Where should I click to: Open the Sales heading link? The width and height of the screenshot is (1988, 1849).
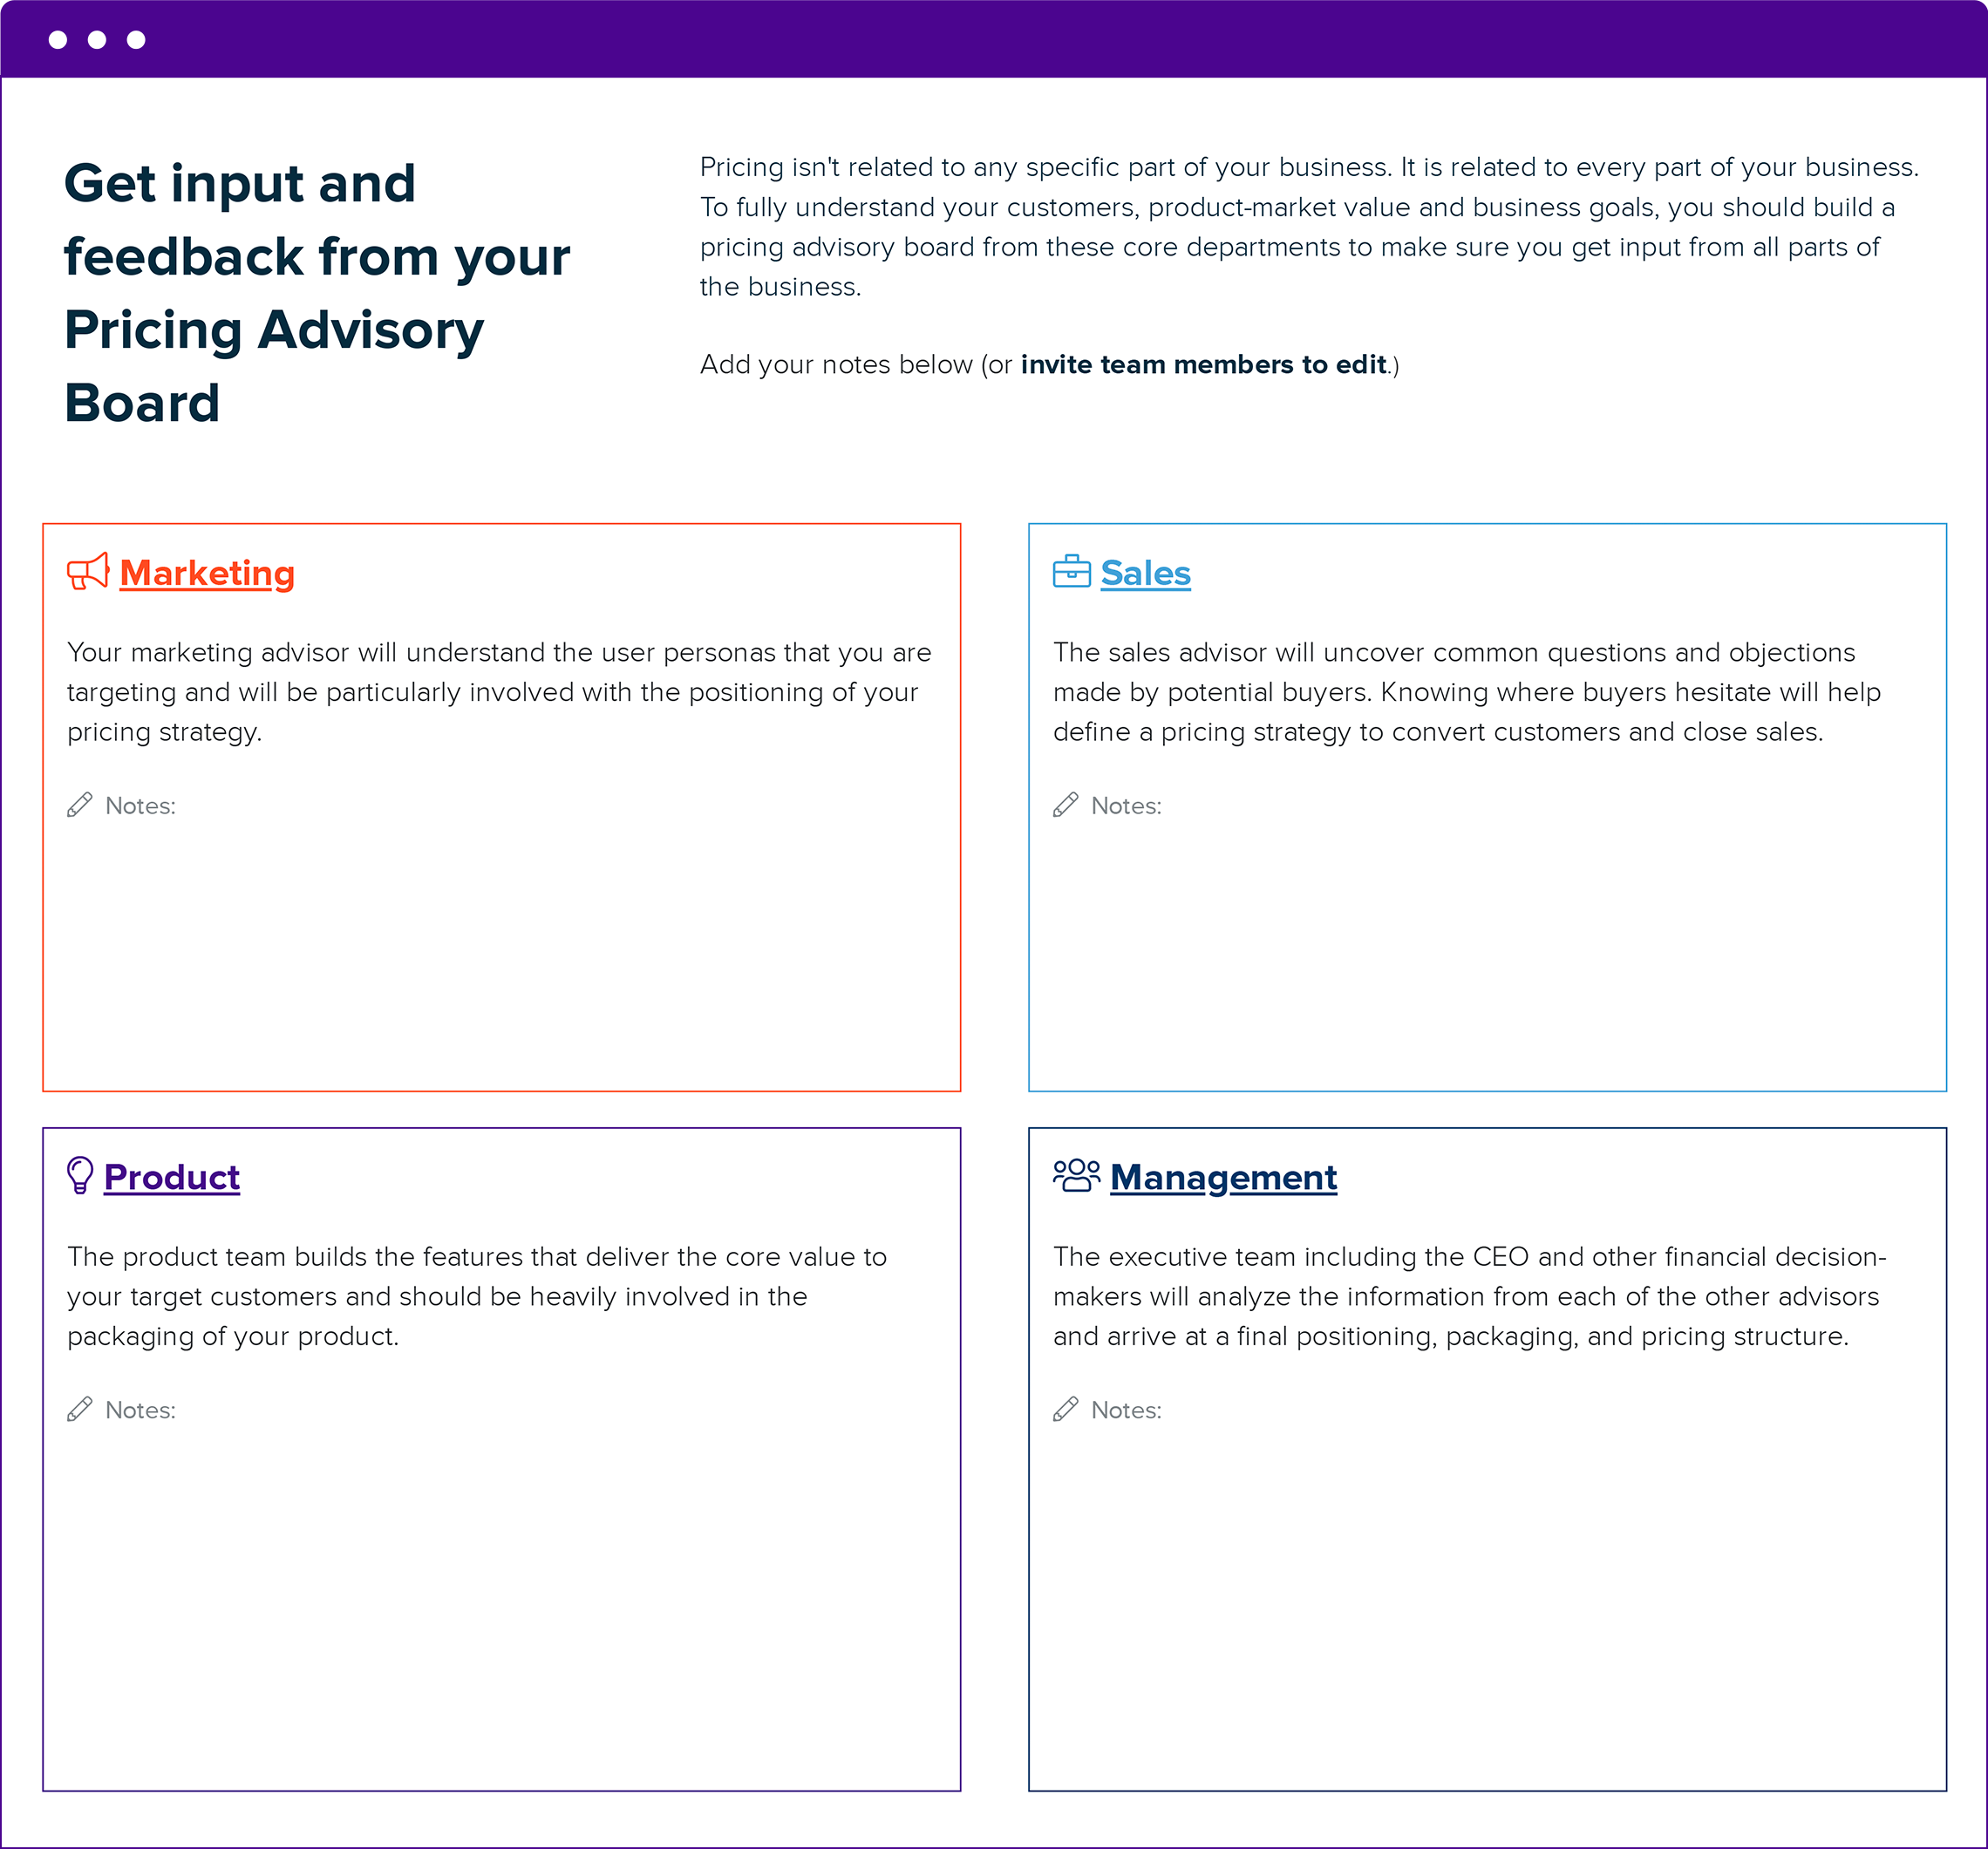(x=1145, y=573)
